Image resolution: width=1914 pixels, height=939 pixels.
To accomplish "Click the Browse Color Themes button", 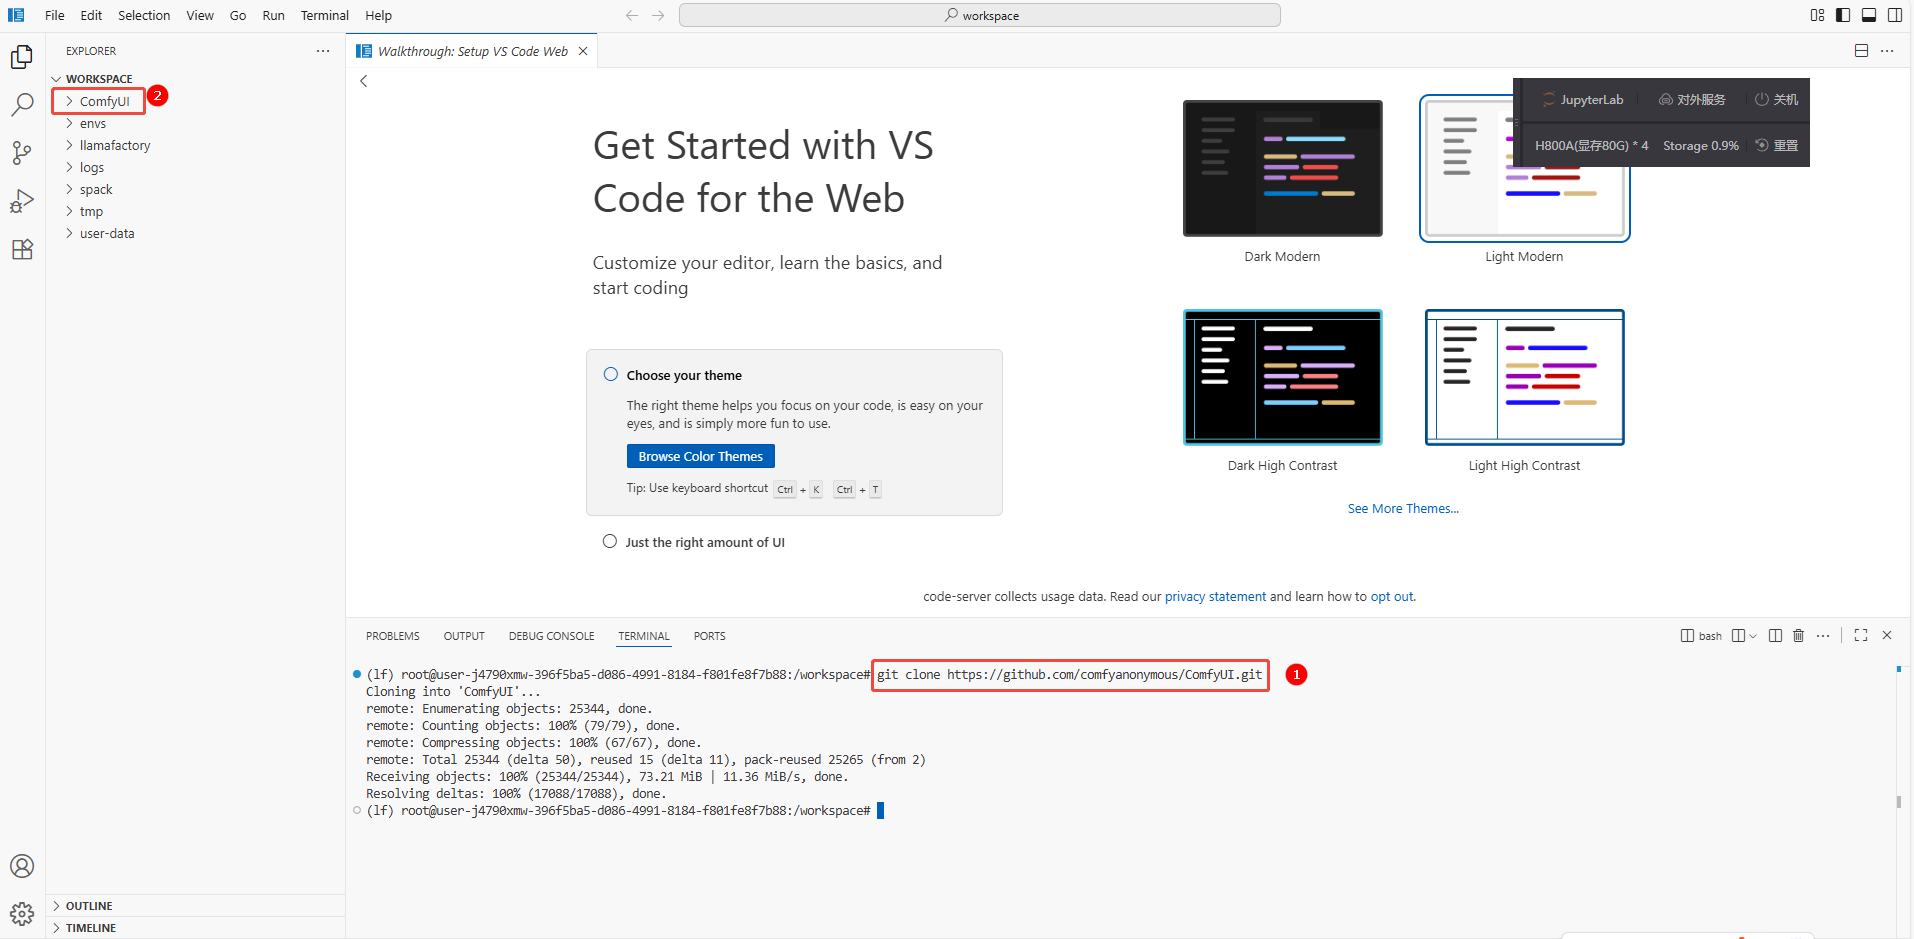I will click(700, 456).
